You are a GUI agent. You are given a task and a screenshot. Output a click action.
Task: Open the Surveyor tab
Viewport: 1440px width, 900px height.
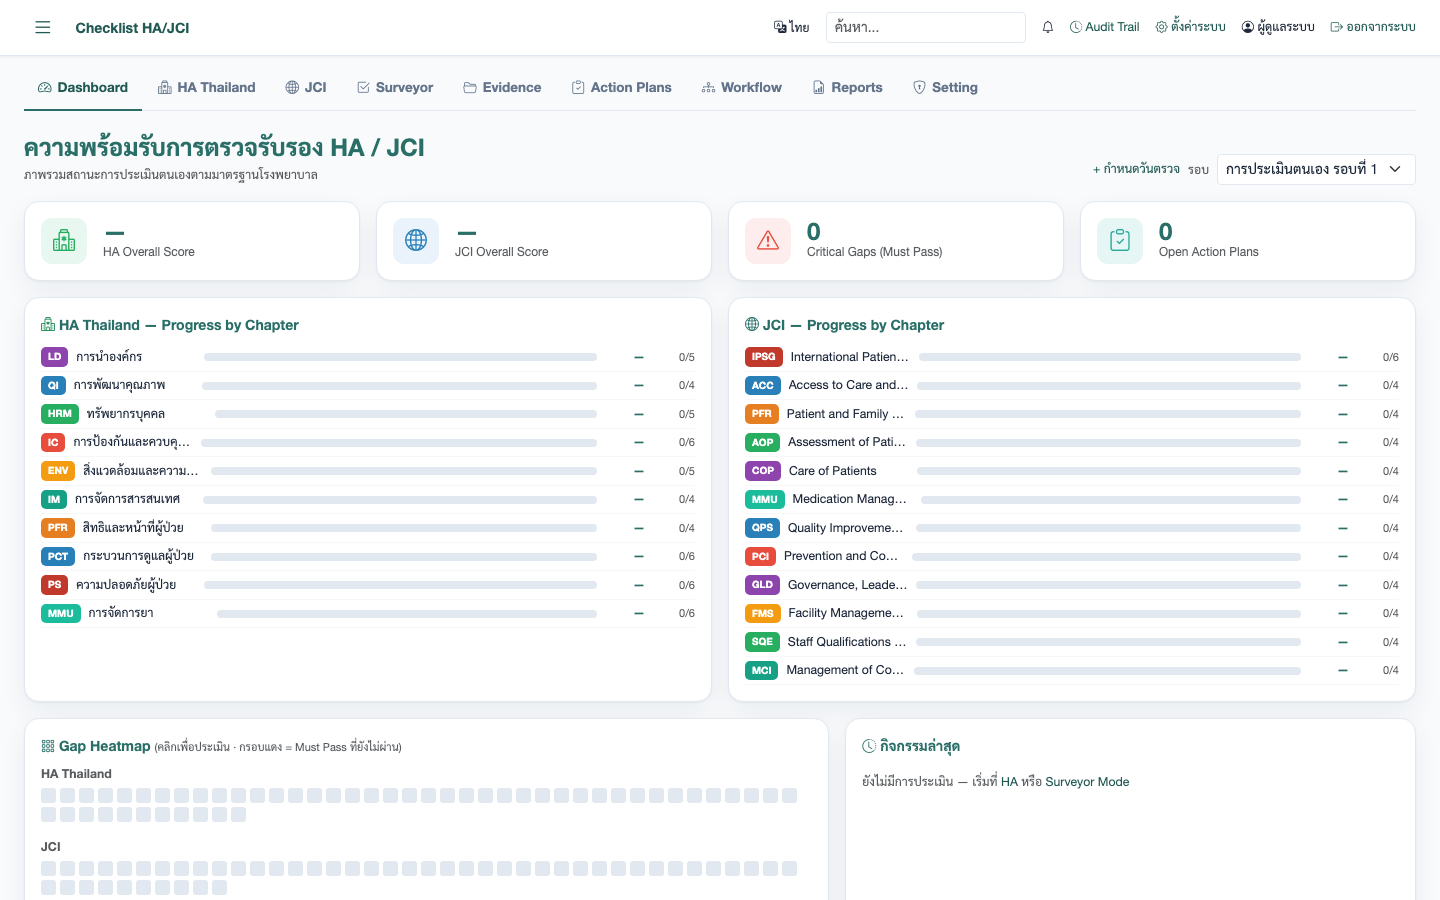coord(395,87)
